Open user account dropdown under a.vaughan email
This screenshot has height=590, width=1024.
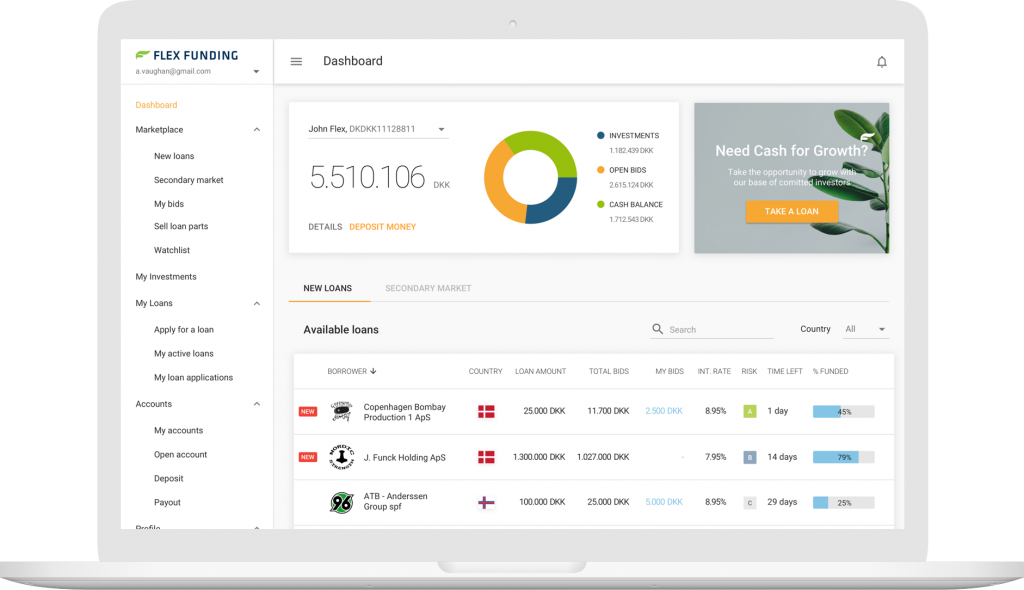click(256, 72)
